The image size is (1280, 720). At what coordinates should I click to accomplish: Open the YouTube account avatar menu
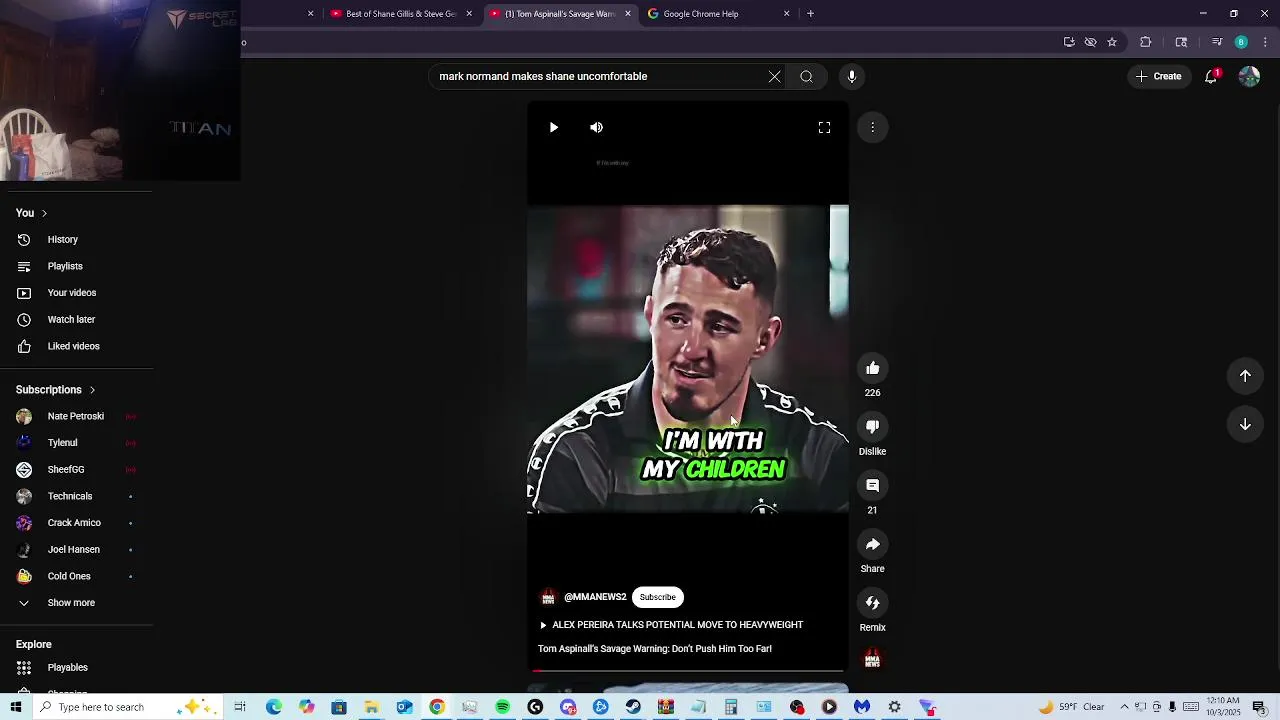click(1249, 76)
